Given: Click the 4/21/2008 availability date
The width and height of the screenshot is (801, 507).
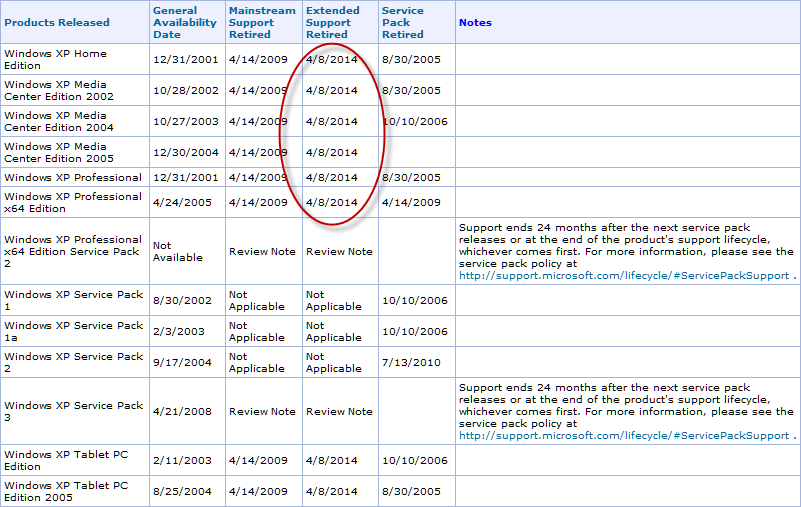Looking at the screenshot, I should coord(182,411).
